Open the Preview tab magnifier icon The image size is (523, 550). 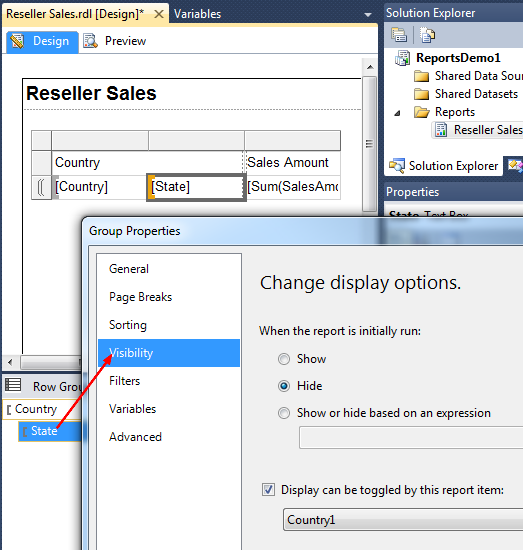(90, 41)
